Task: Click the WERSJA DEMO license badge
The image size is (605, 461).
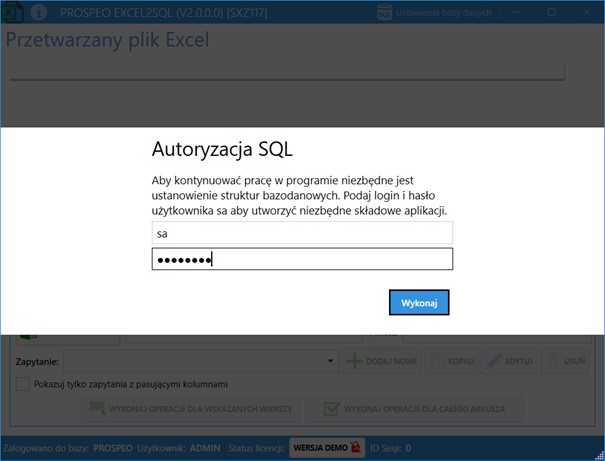Action: coord(326,448)
